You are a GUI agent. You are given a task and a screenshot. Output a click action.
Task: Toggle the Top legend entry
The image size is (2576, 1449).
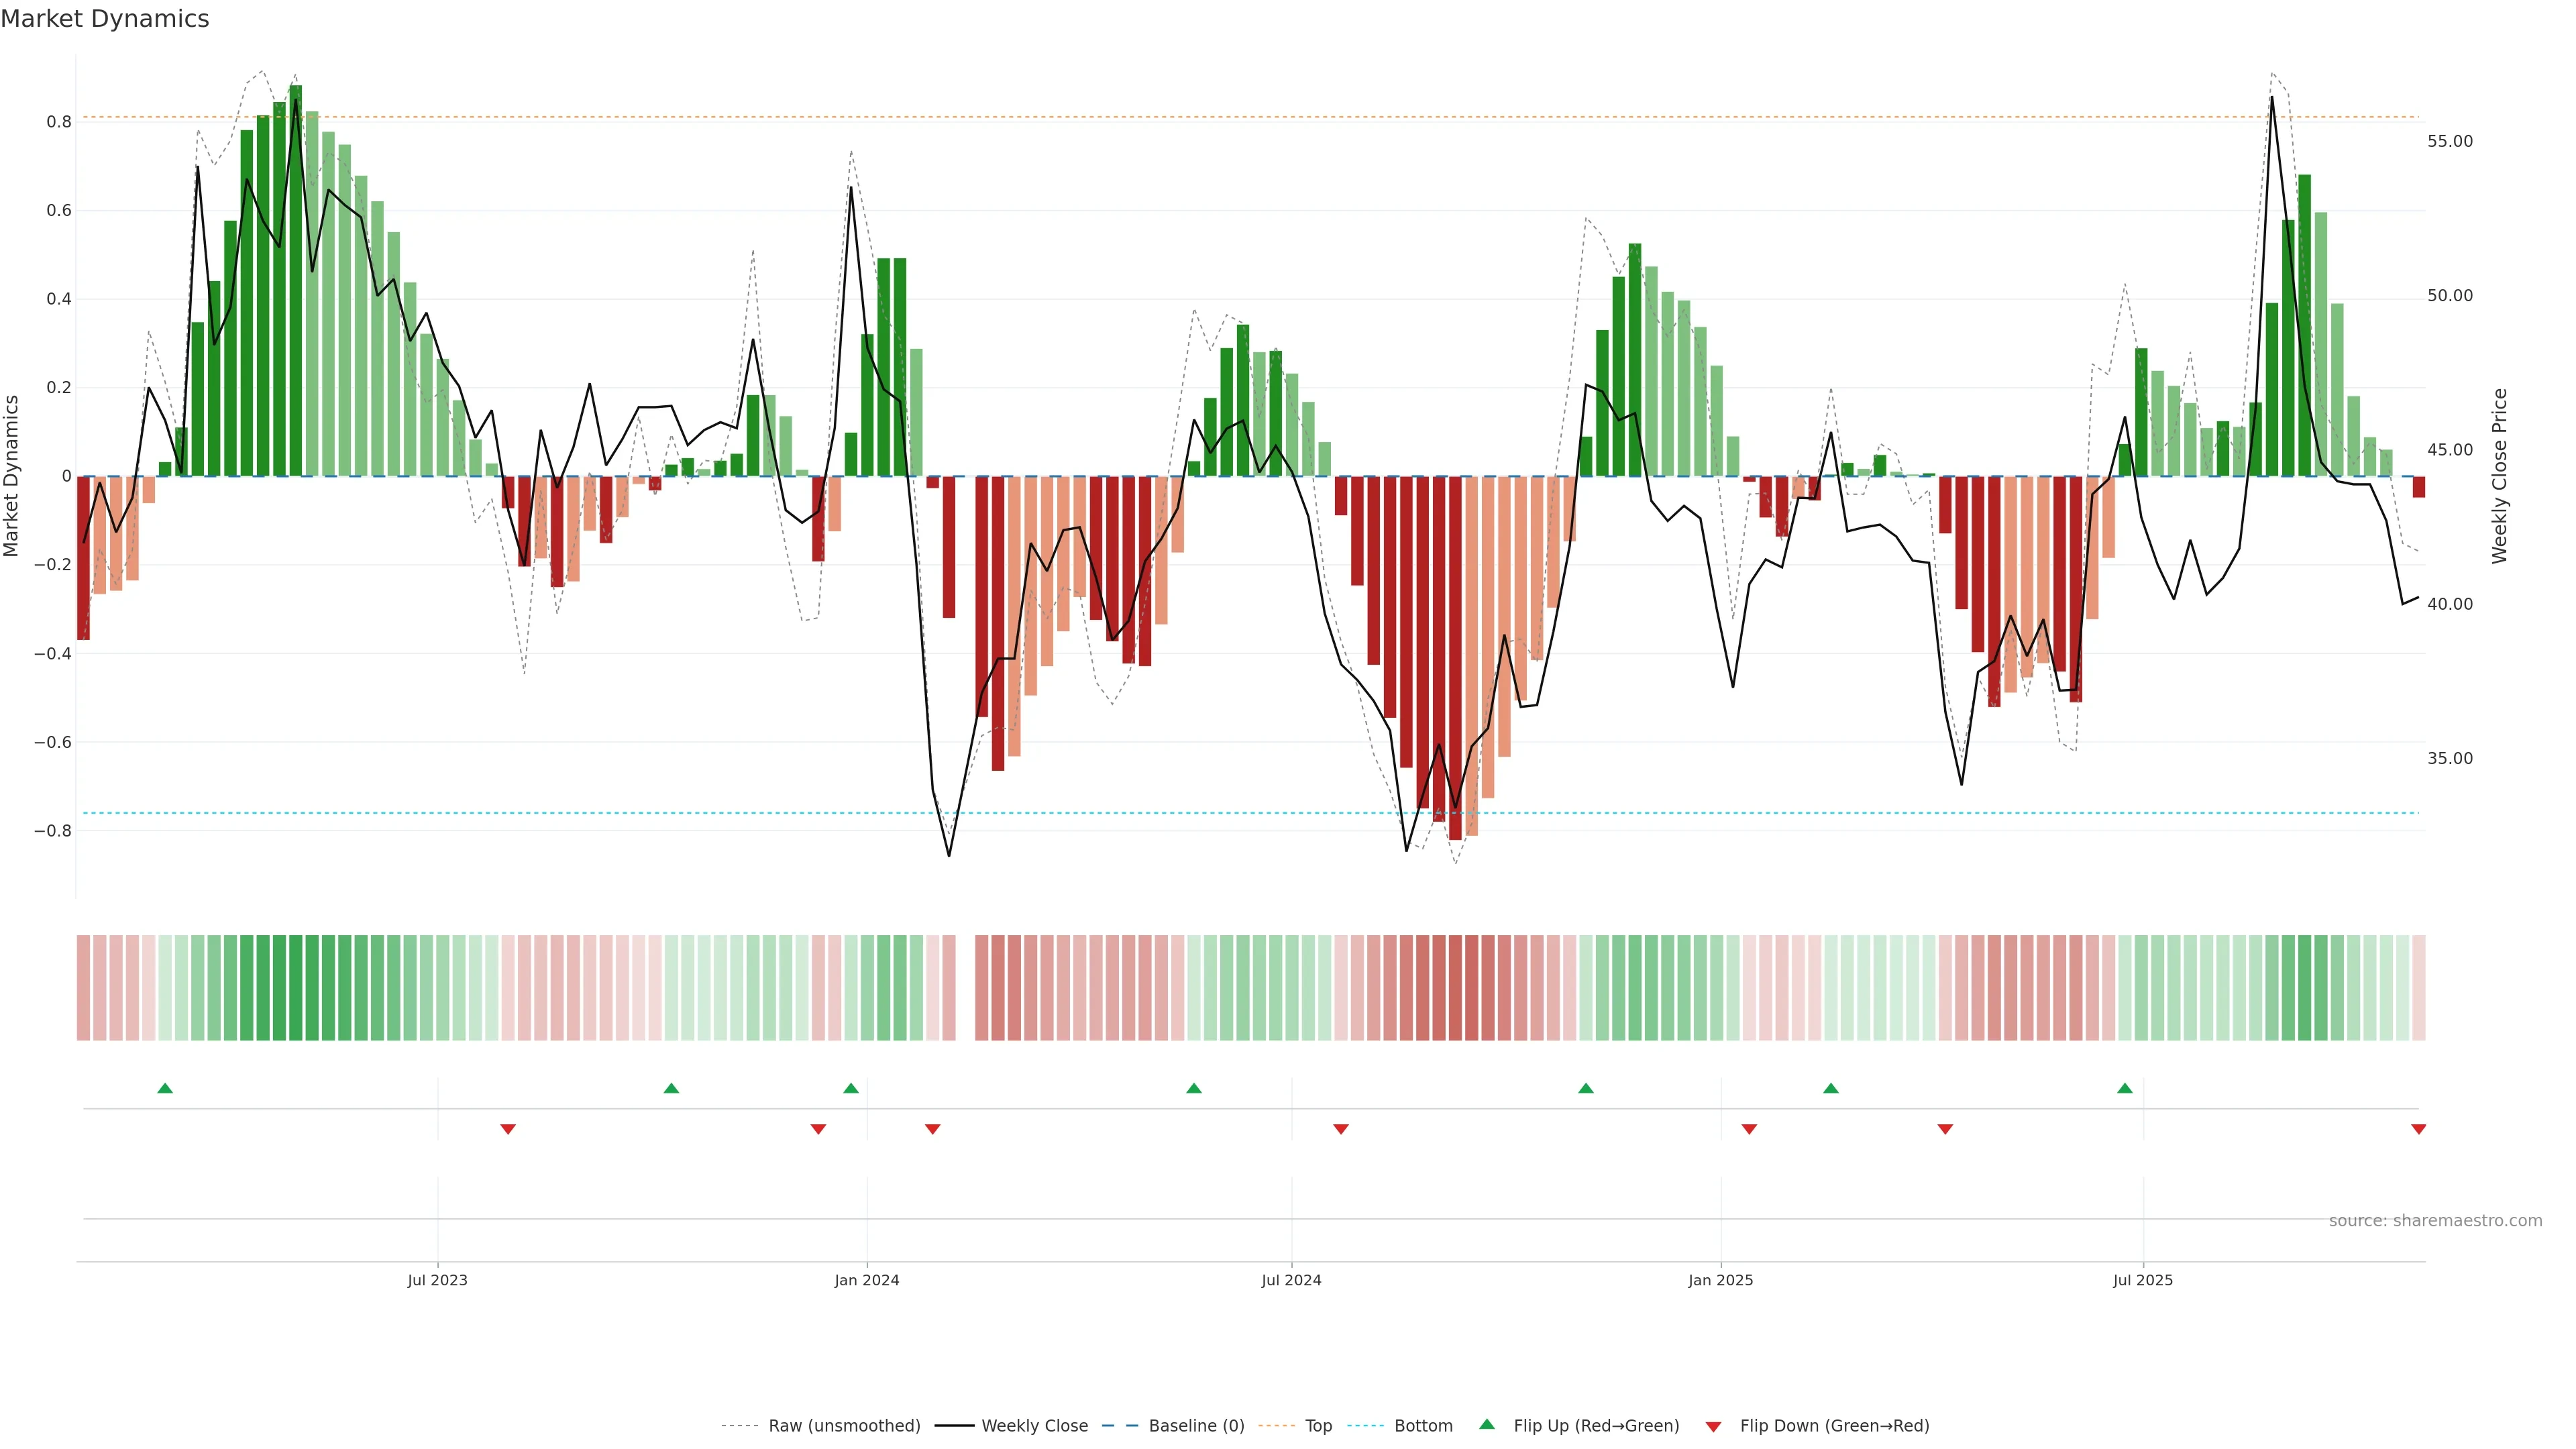[1318, 1426]
